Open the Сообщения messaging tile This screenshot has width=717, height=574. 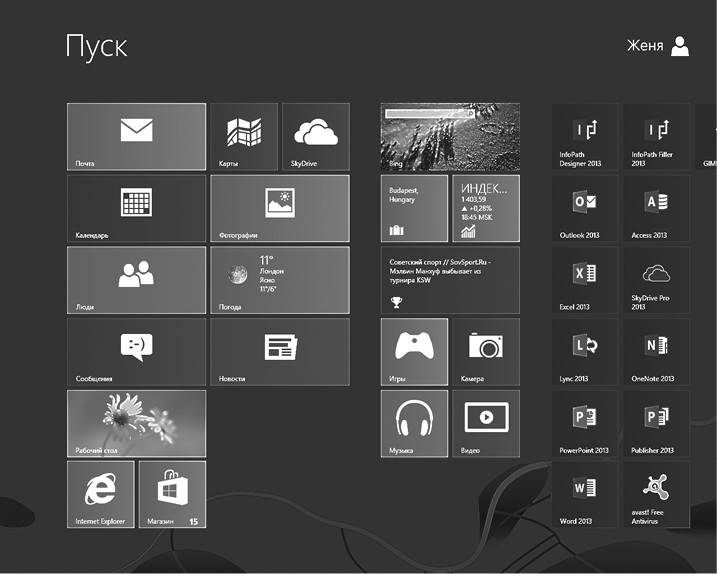136,352
